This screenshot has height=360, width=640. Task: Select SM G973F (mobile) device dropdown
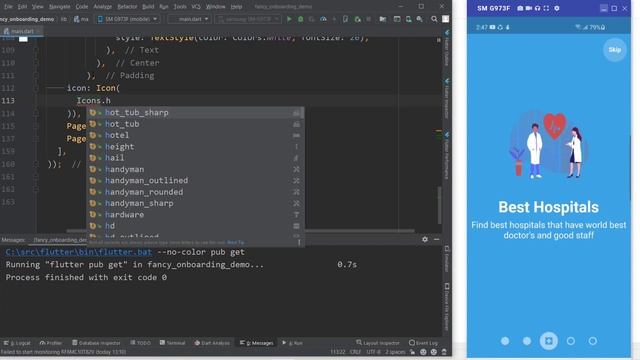point(128,19)
